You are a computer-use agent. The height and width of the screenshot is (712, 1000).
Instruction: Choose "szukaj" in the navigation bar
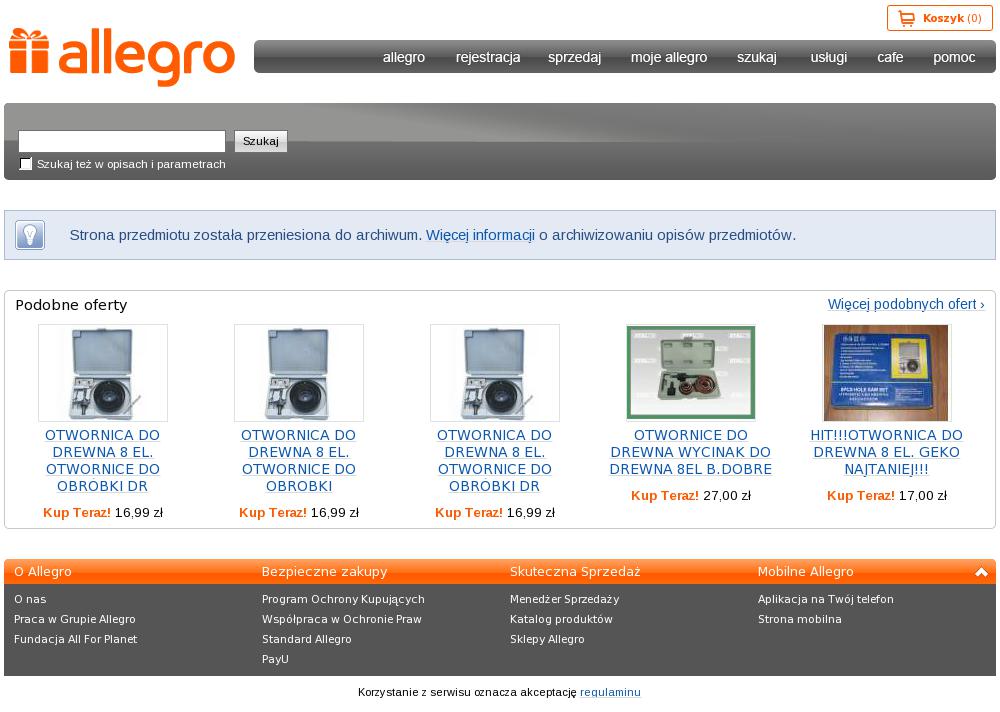tap(756, 57)
